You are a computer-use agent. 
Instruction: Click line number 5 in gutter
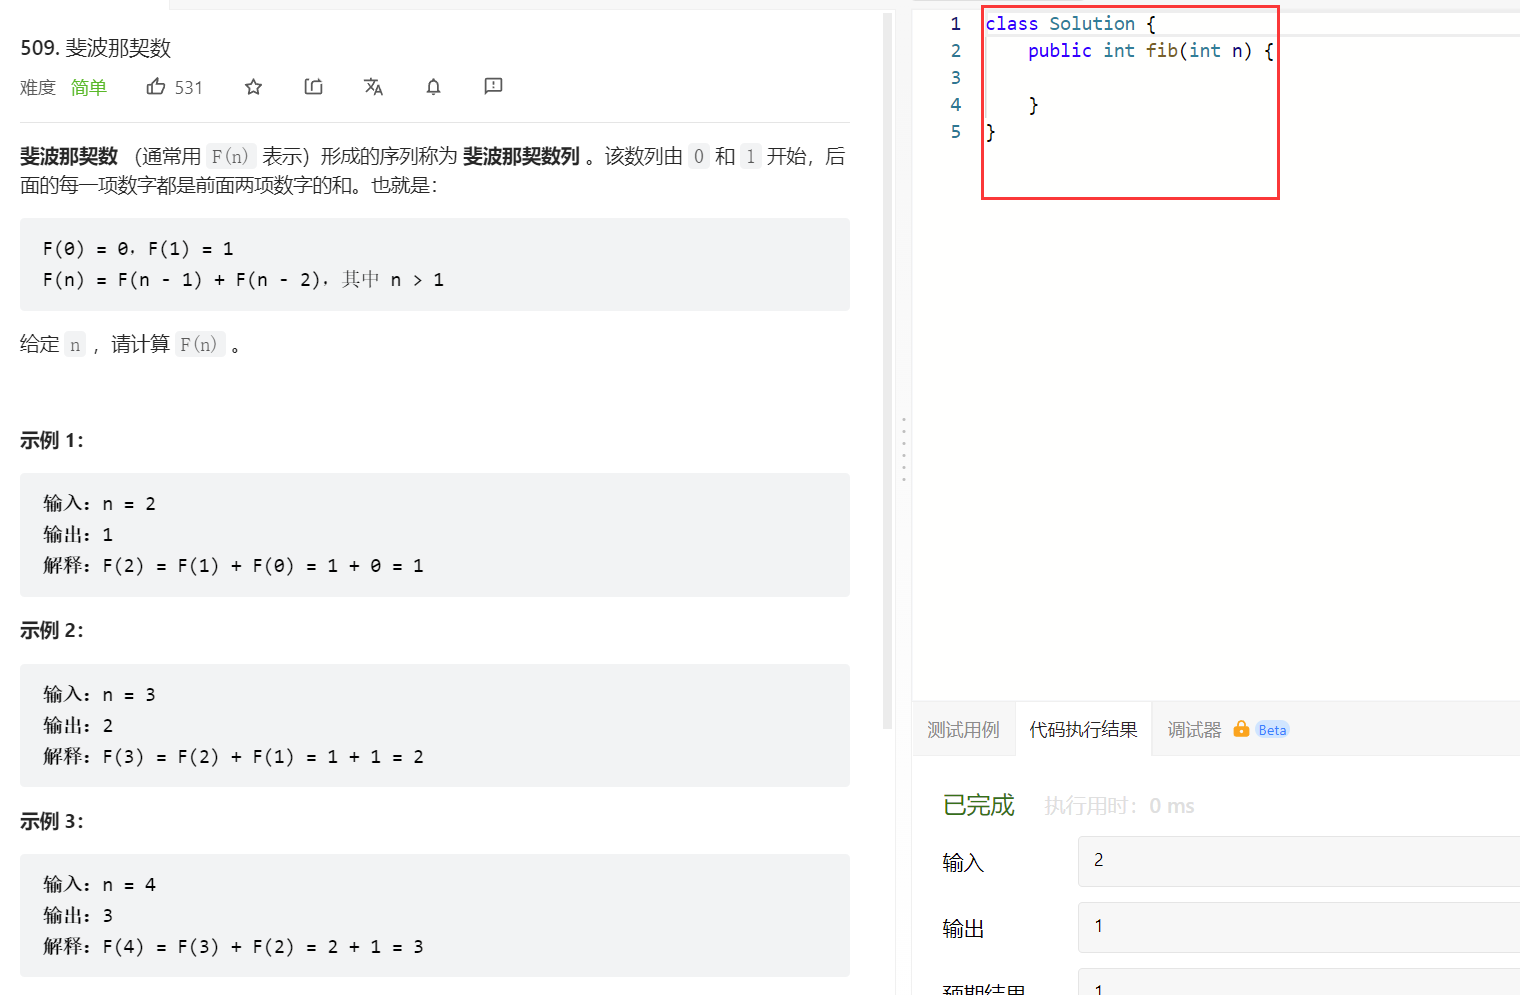[956, 132]
